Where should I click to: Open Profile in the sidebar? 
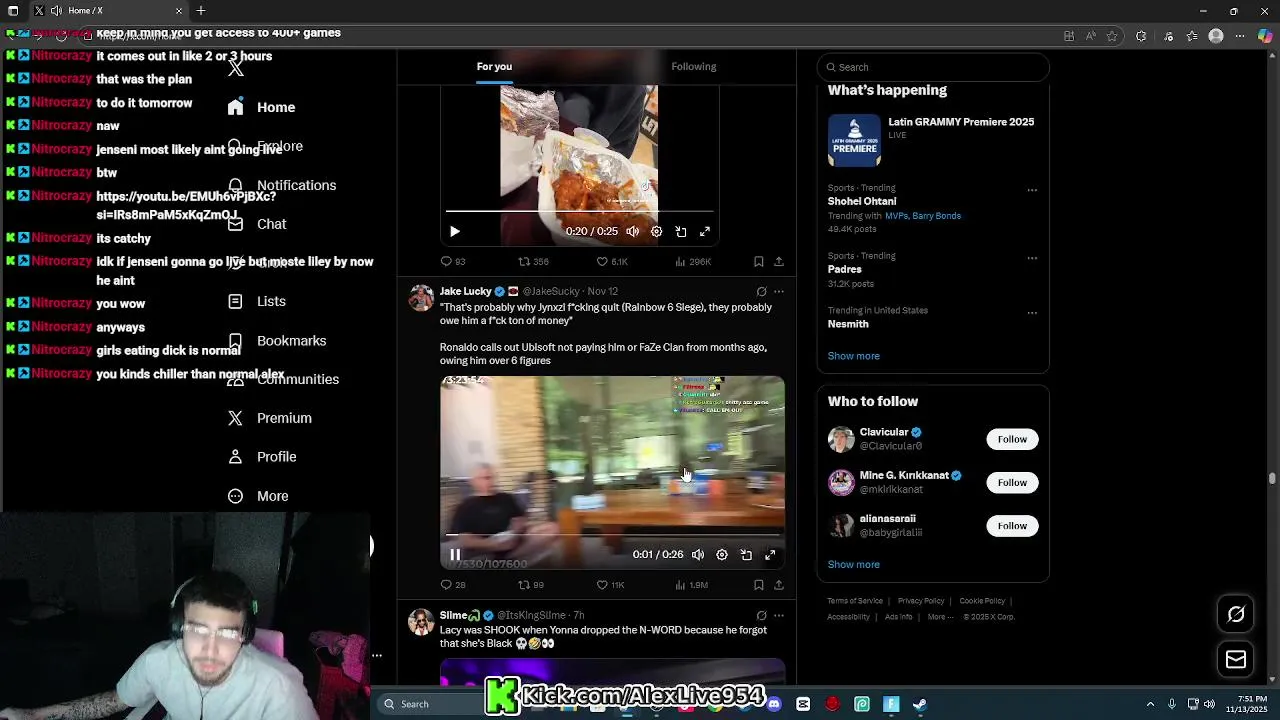click(x=261, y=457)
